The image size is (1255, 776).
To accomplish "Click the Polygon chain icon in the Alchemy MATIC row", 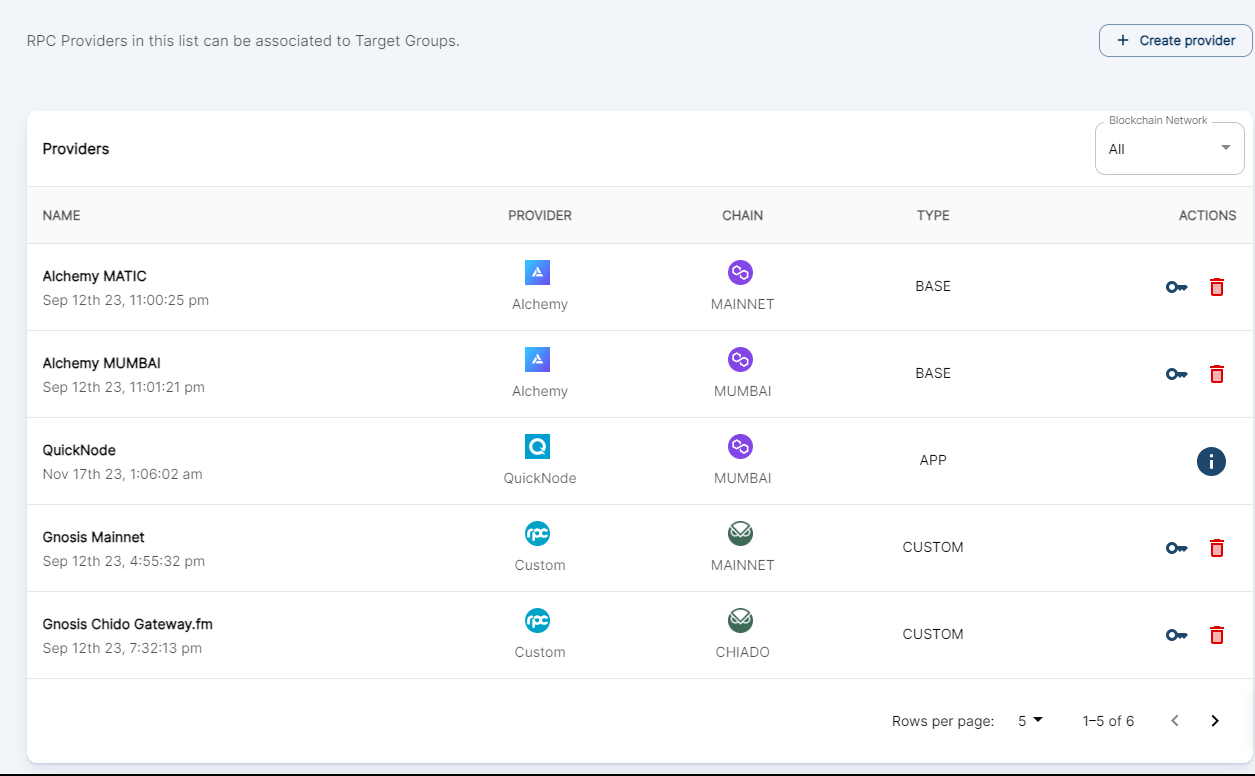I will pos(740,272).
